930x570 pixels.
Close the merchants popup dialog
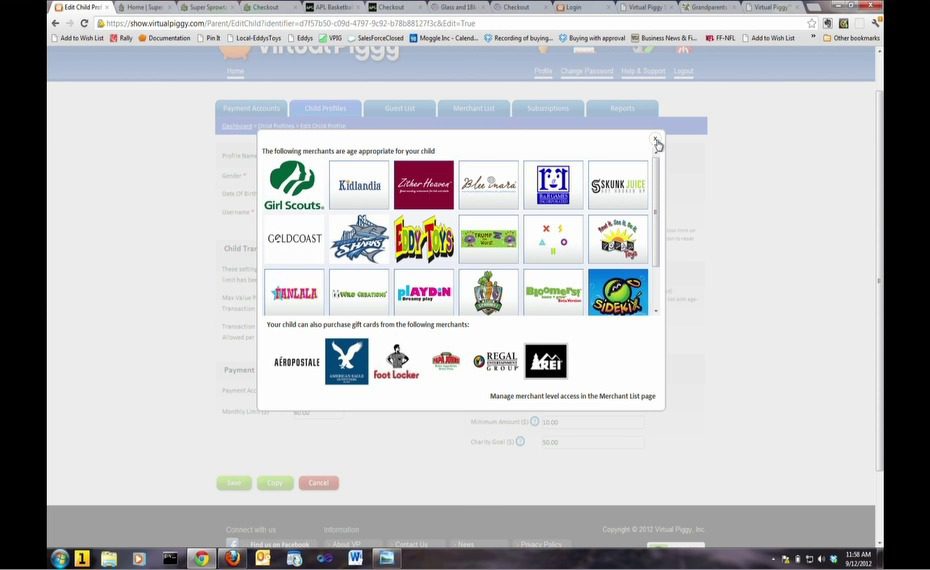coord(655,139)
